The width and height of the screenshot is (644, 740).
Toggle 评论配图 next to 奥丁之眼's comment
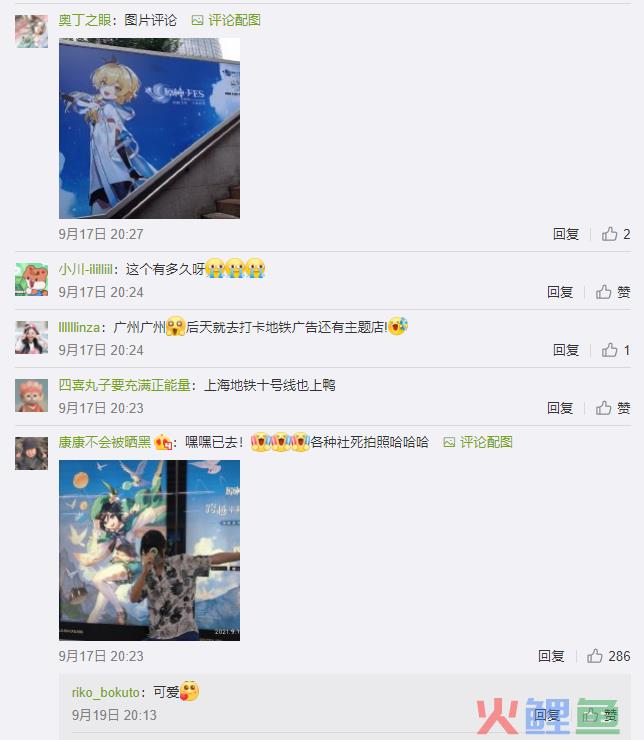(226, 20)
